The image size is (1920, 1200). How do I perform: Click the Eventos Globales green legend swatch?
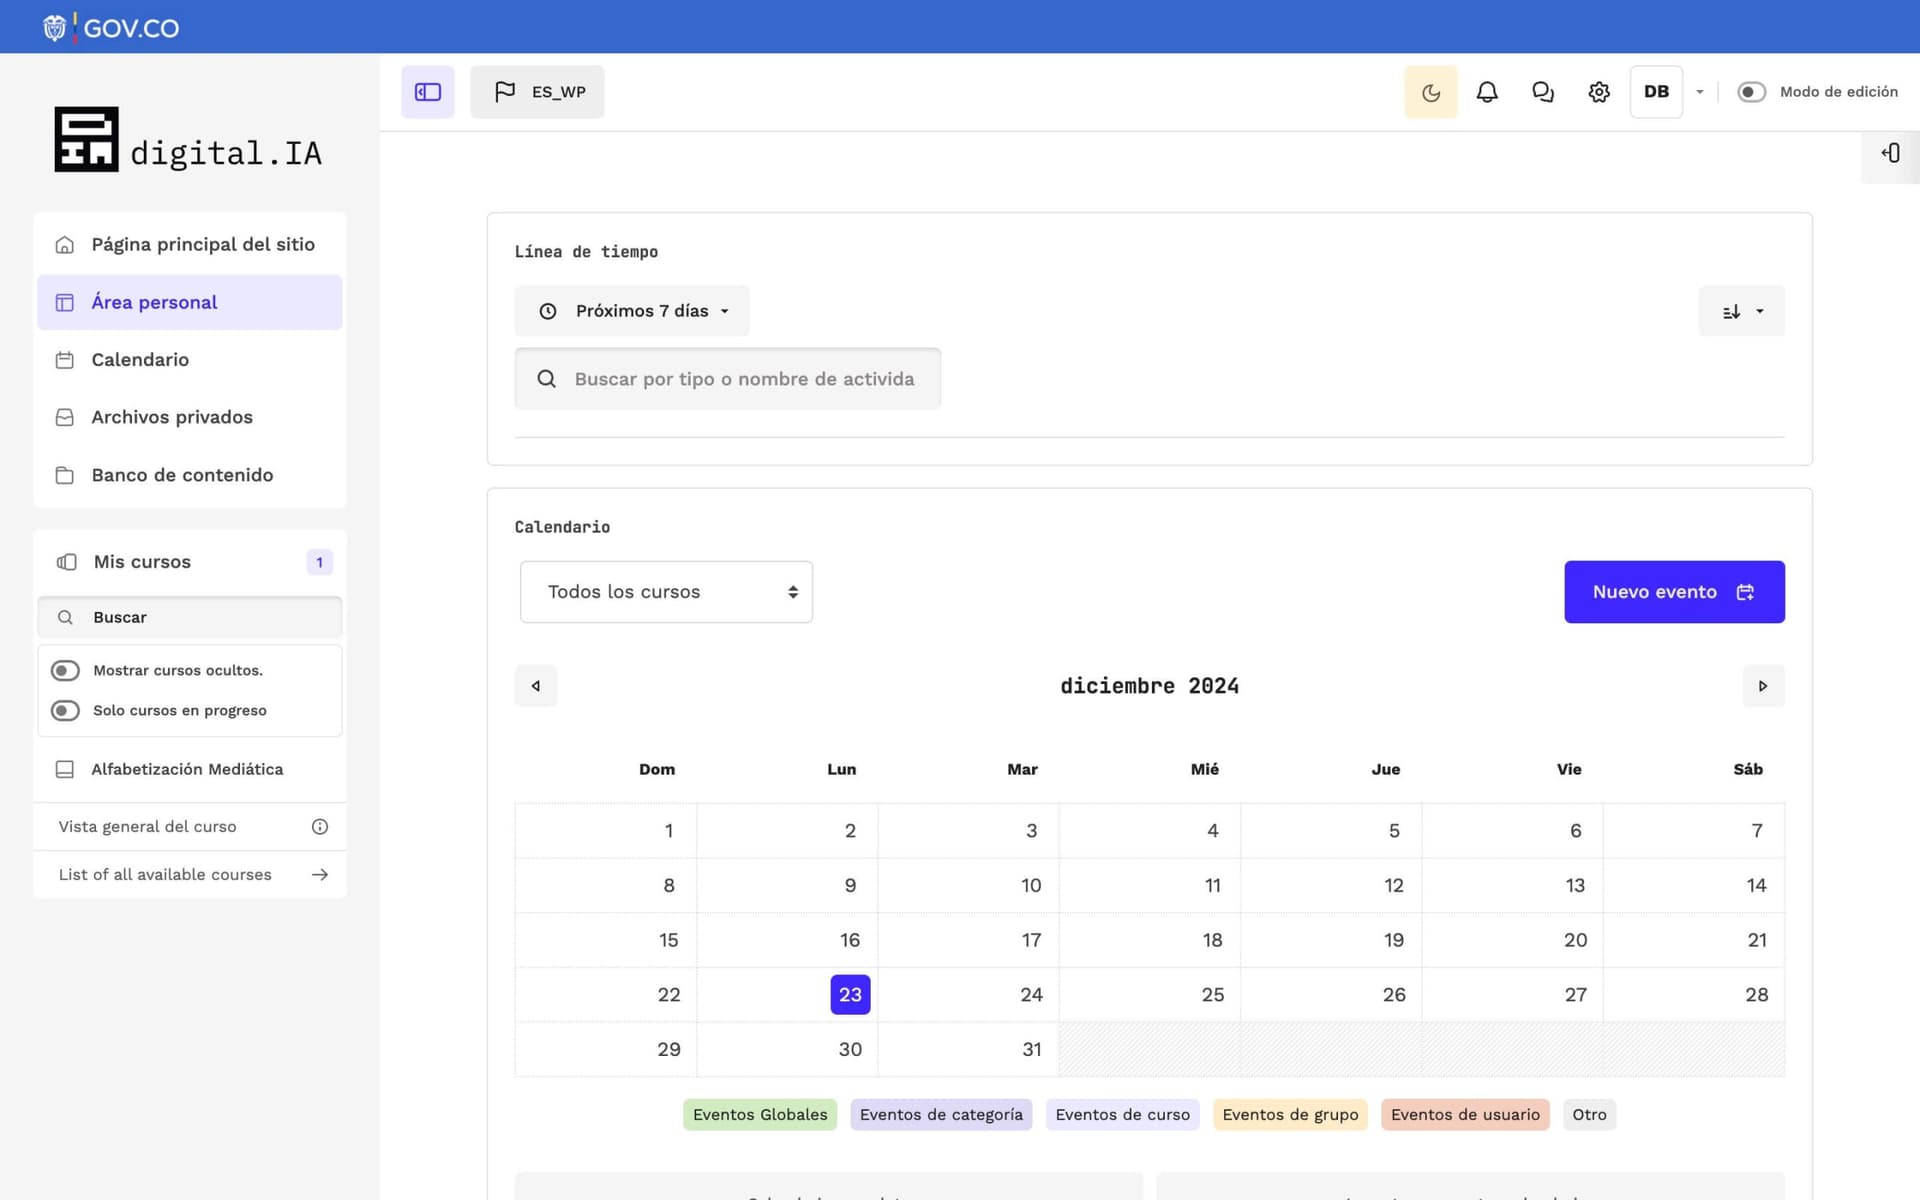[x=760, y=1115]
